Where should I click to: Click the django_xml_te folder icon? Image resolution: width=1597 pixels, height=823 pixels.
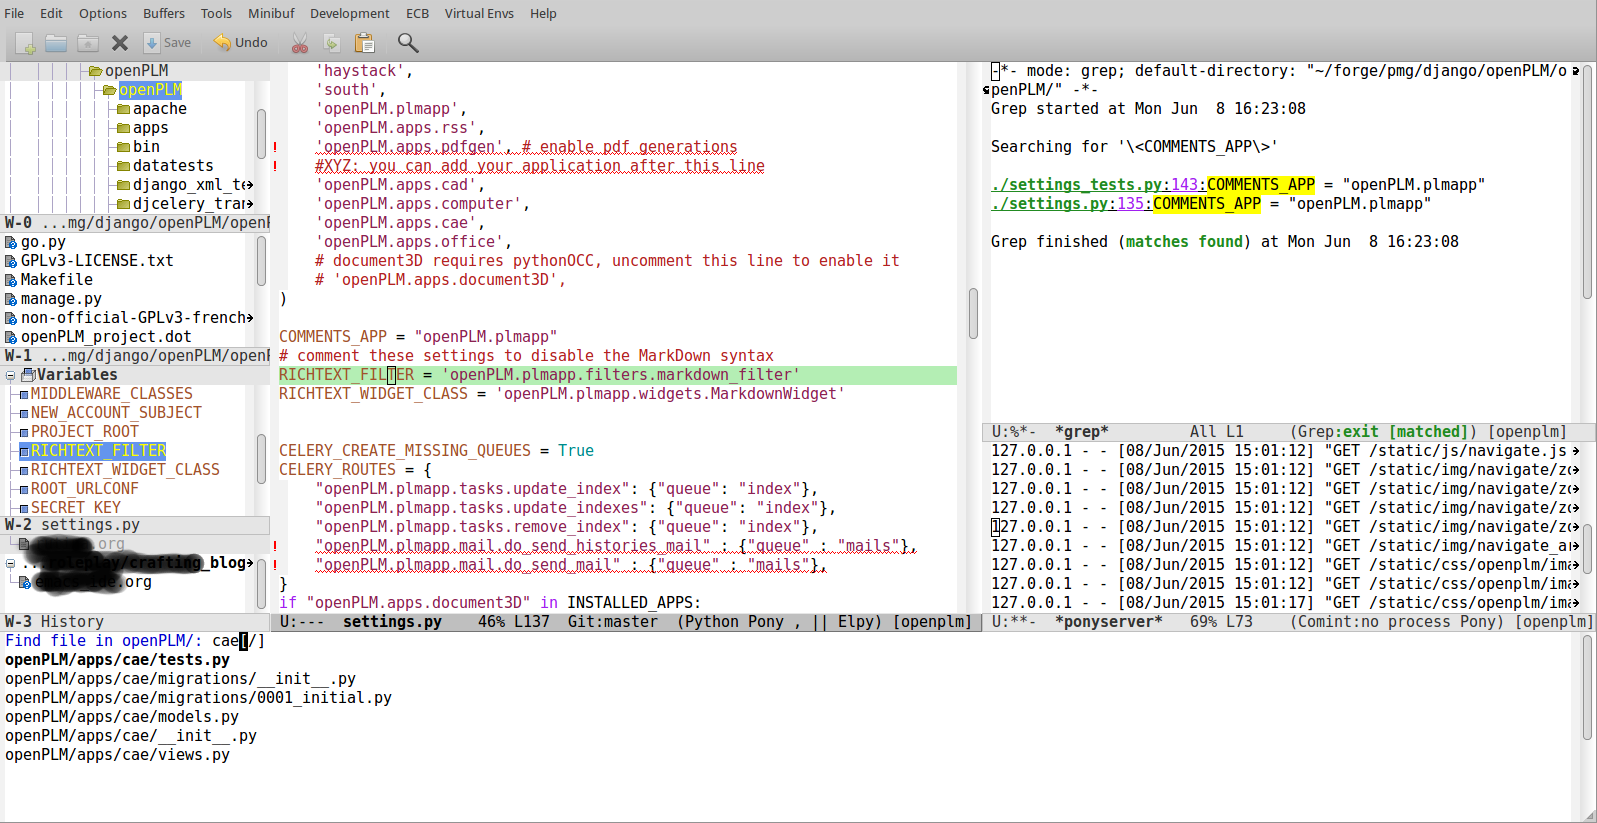[x=124, y=185]
